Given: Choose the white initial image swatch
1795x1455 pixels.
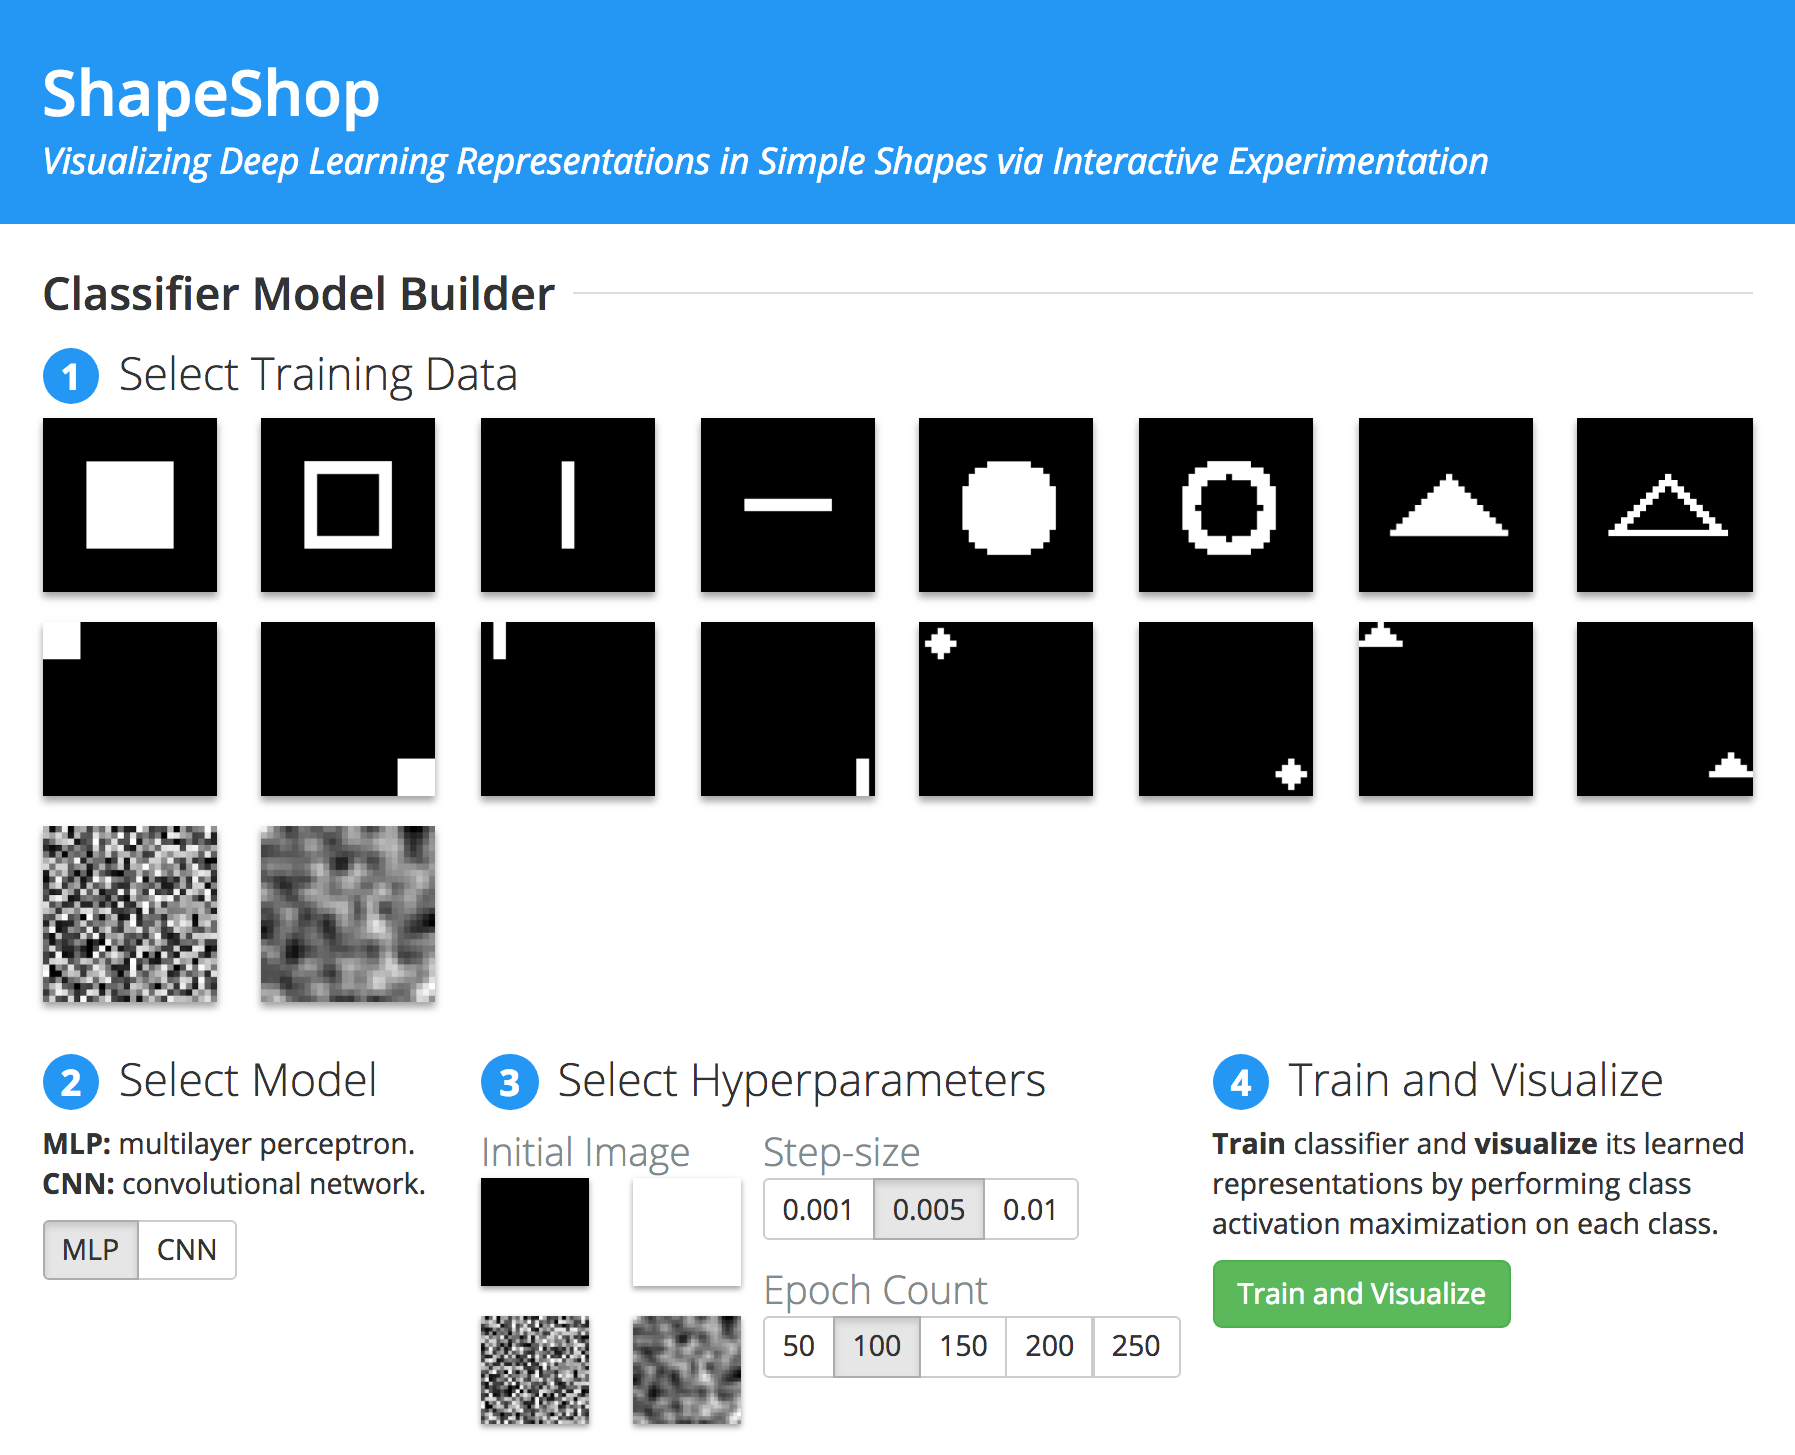Looking at the screenshot, I should click(x=687, y=1232).
